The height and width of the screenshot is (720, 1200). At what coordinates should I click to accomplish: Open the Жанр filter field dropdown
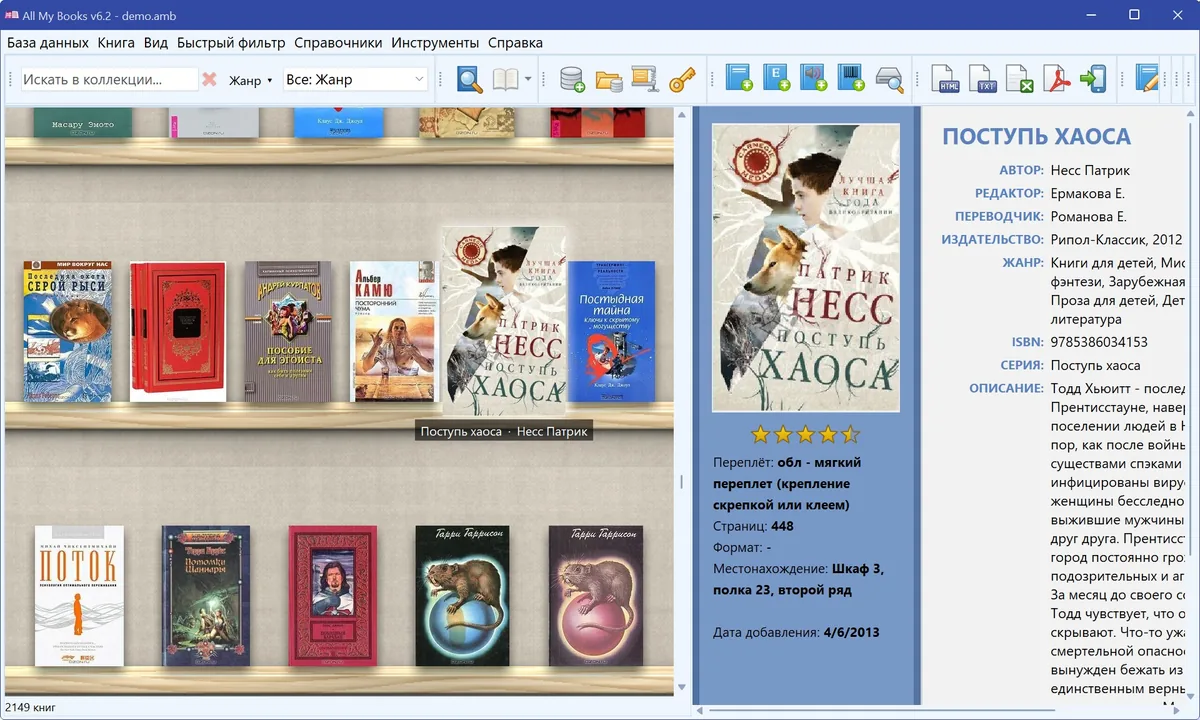[x=251, y=80]
